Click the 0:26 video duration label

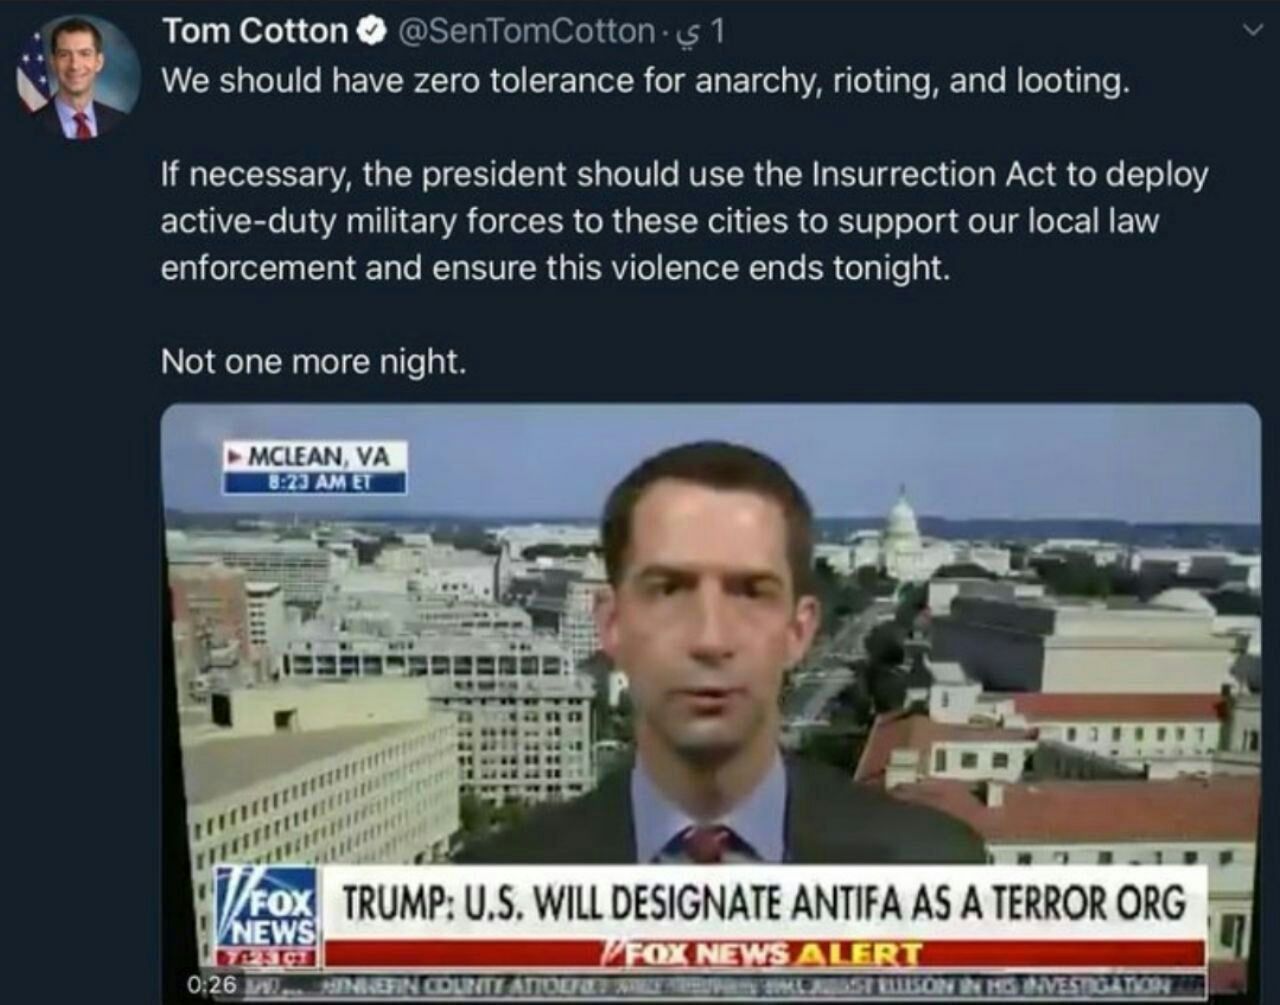[x=211, y=984]
